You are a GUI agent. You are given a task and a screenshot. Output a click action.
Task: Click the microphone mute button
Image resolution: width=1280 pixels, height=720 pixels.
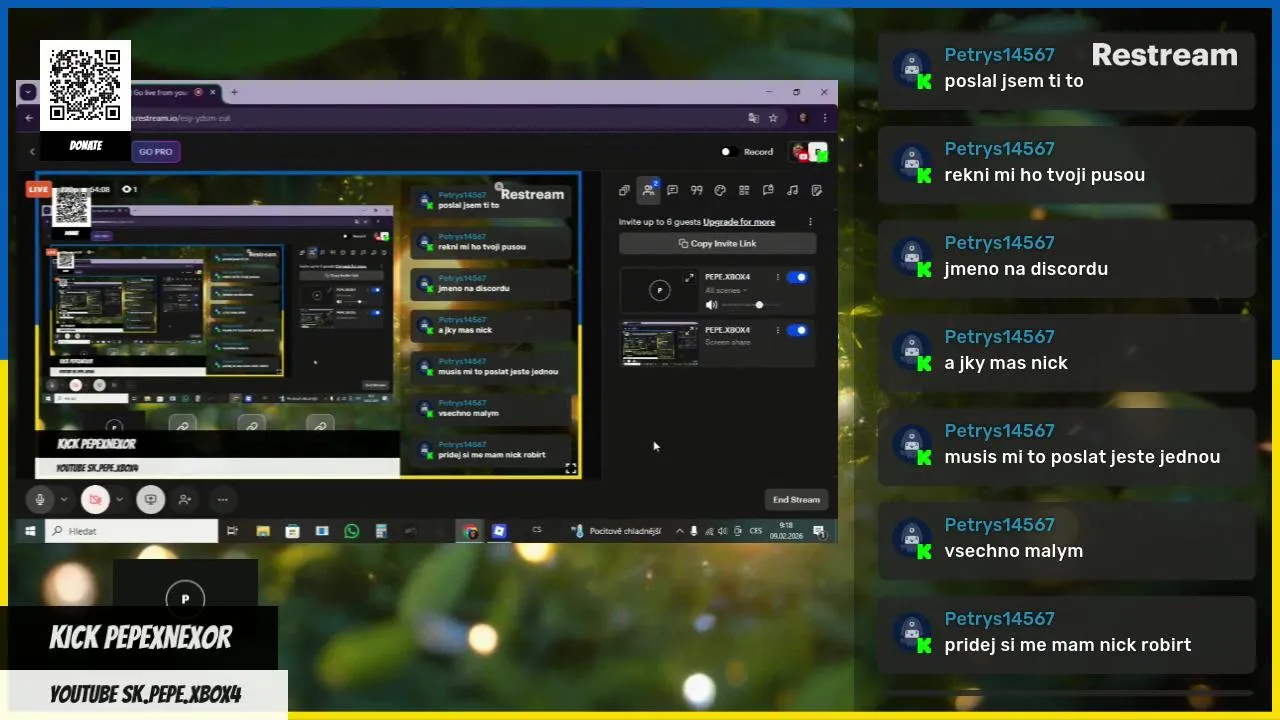(40, 499)
